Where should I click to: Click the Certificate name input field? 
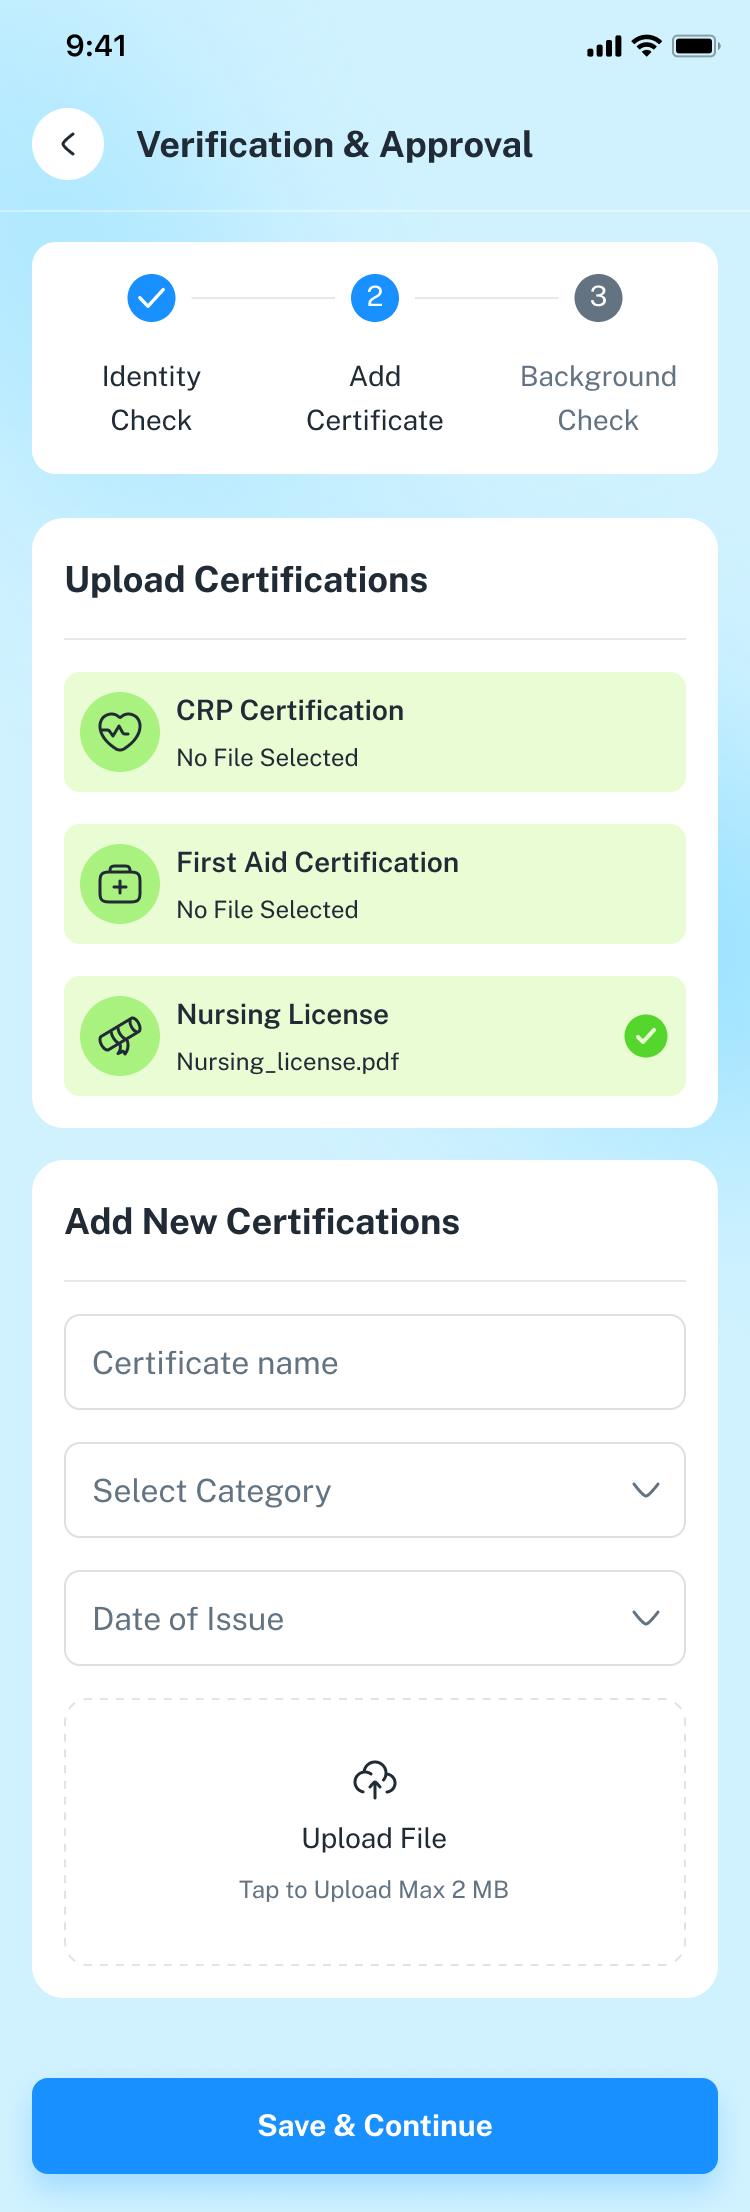[x=375, y=1362]
